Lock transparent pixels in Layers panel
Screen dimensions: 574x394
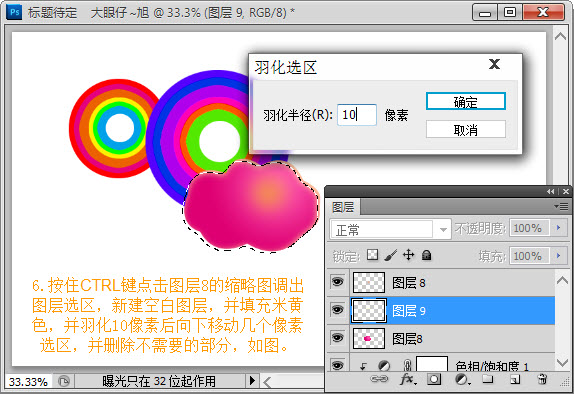click(372, 254)
